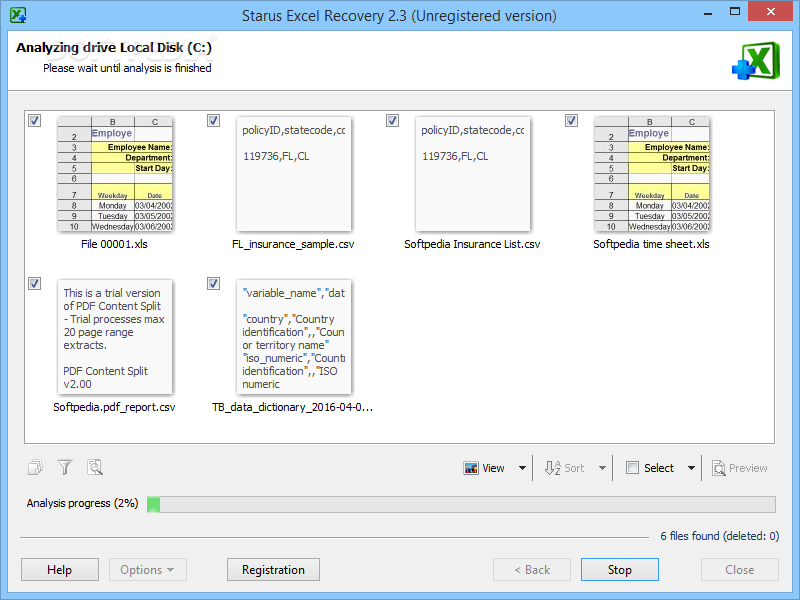Click the Help button
800x600 pixels.
pyautogui.click(x=60, y=569)
